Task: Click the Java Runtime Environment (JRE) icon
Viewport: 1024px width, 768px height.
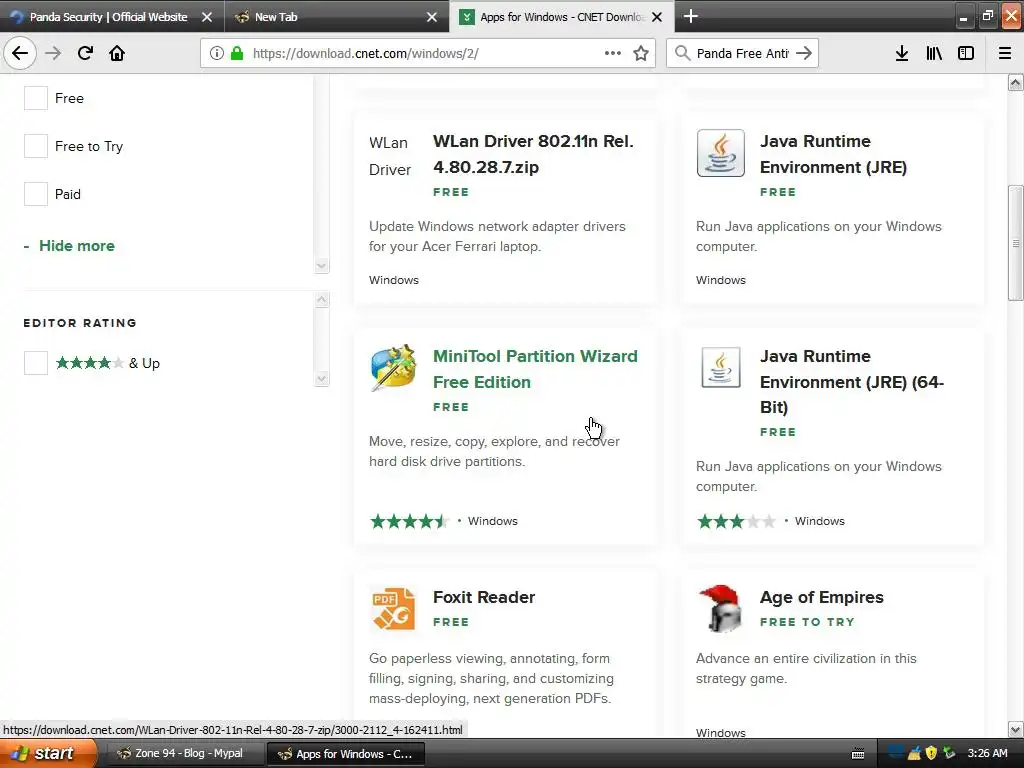Action: click(720, 153)
